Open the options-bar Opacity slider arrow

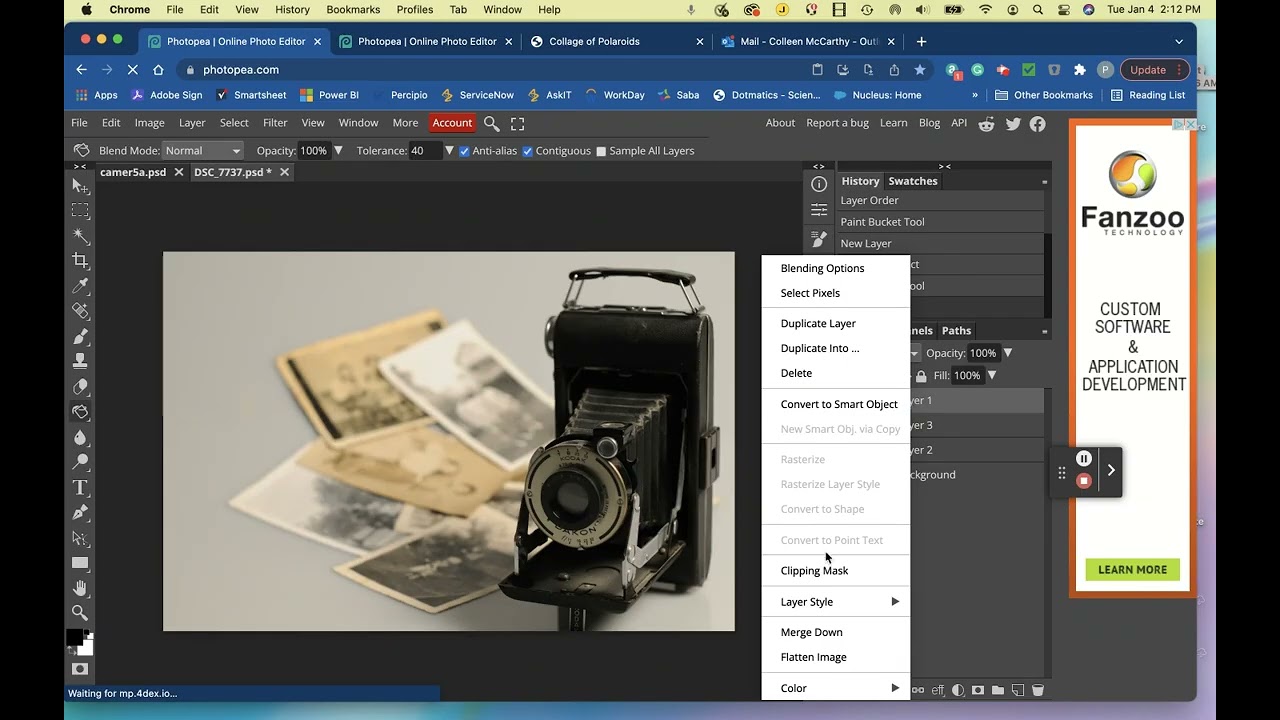click(x=338, y=151)
